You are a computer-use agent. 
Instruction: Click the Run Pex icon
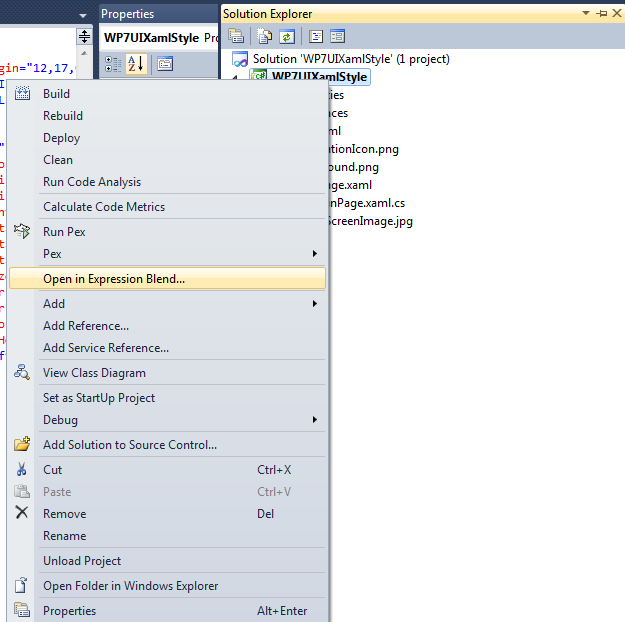coord(22,231)
